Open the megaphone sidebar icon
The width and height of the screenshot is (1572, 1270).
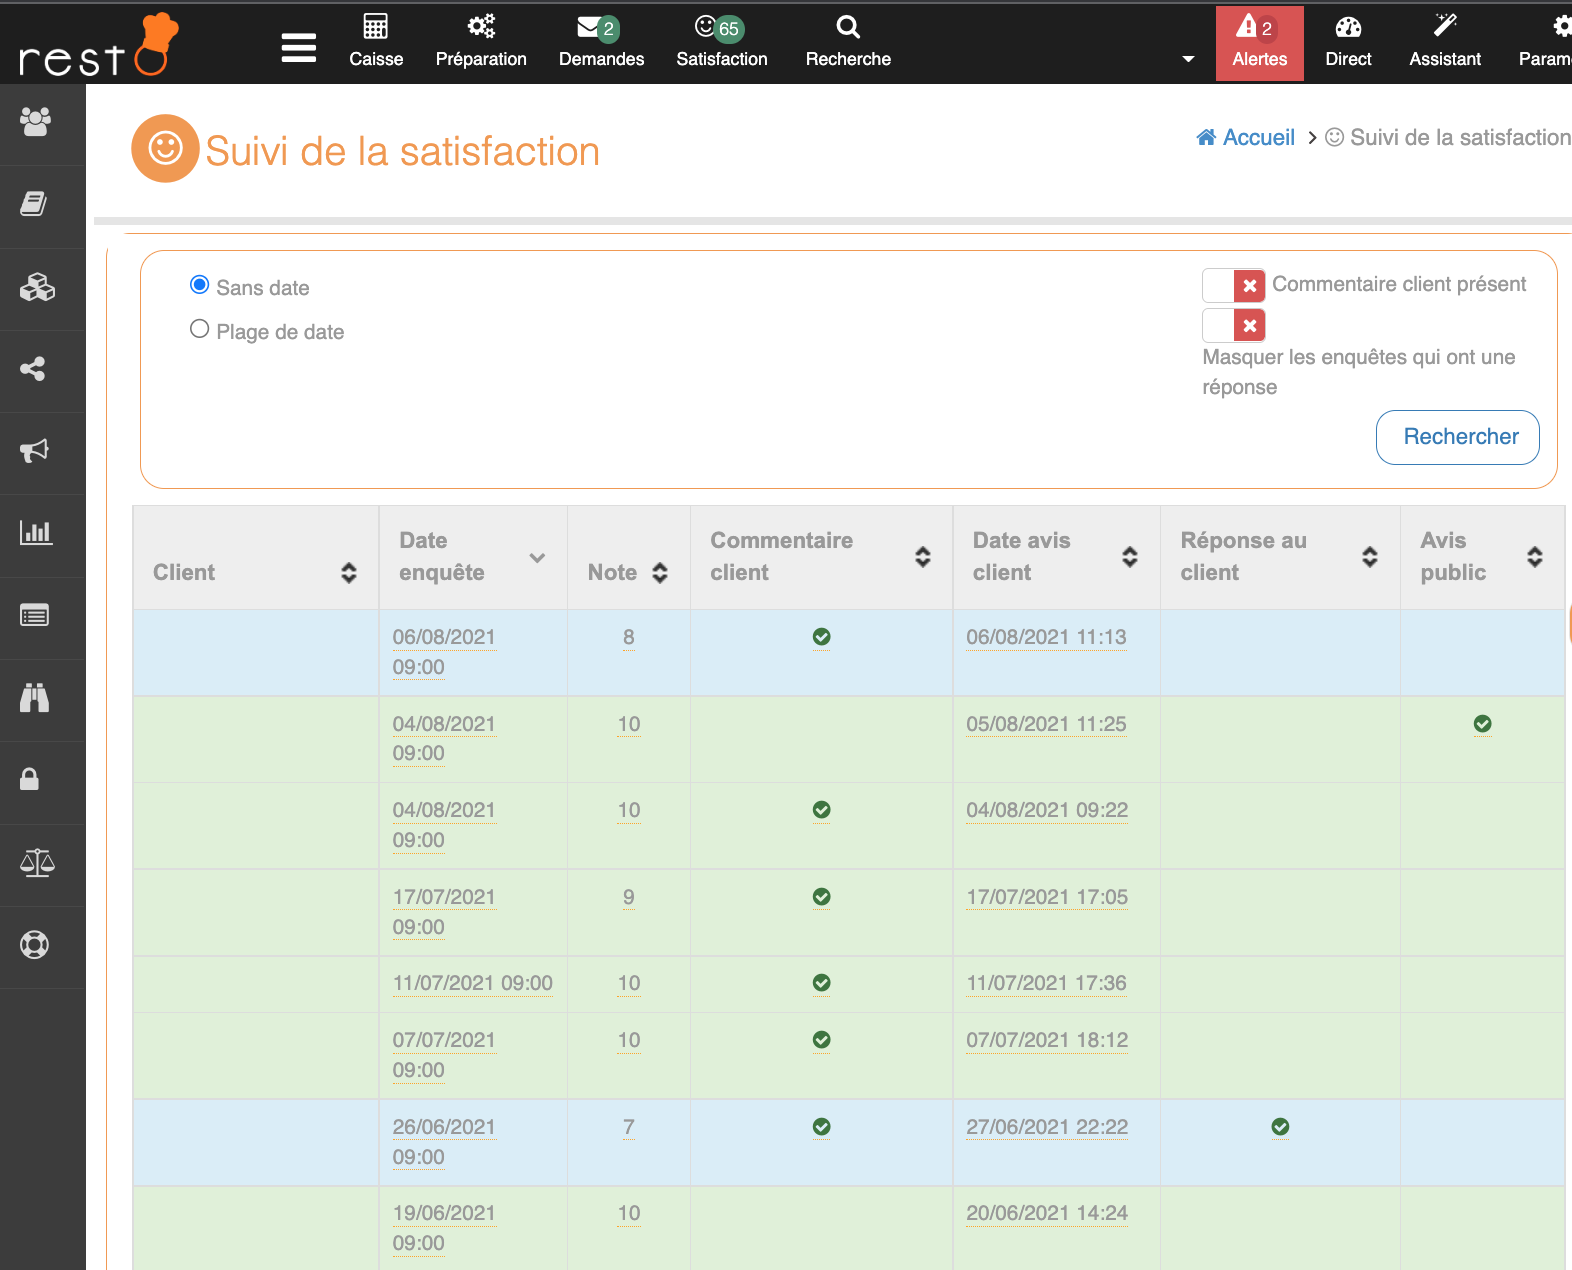[x=35, y=451]
